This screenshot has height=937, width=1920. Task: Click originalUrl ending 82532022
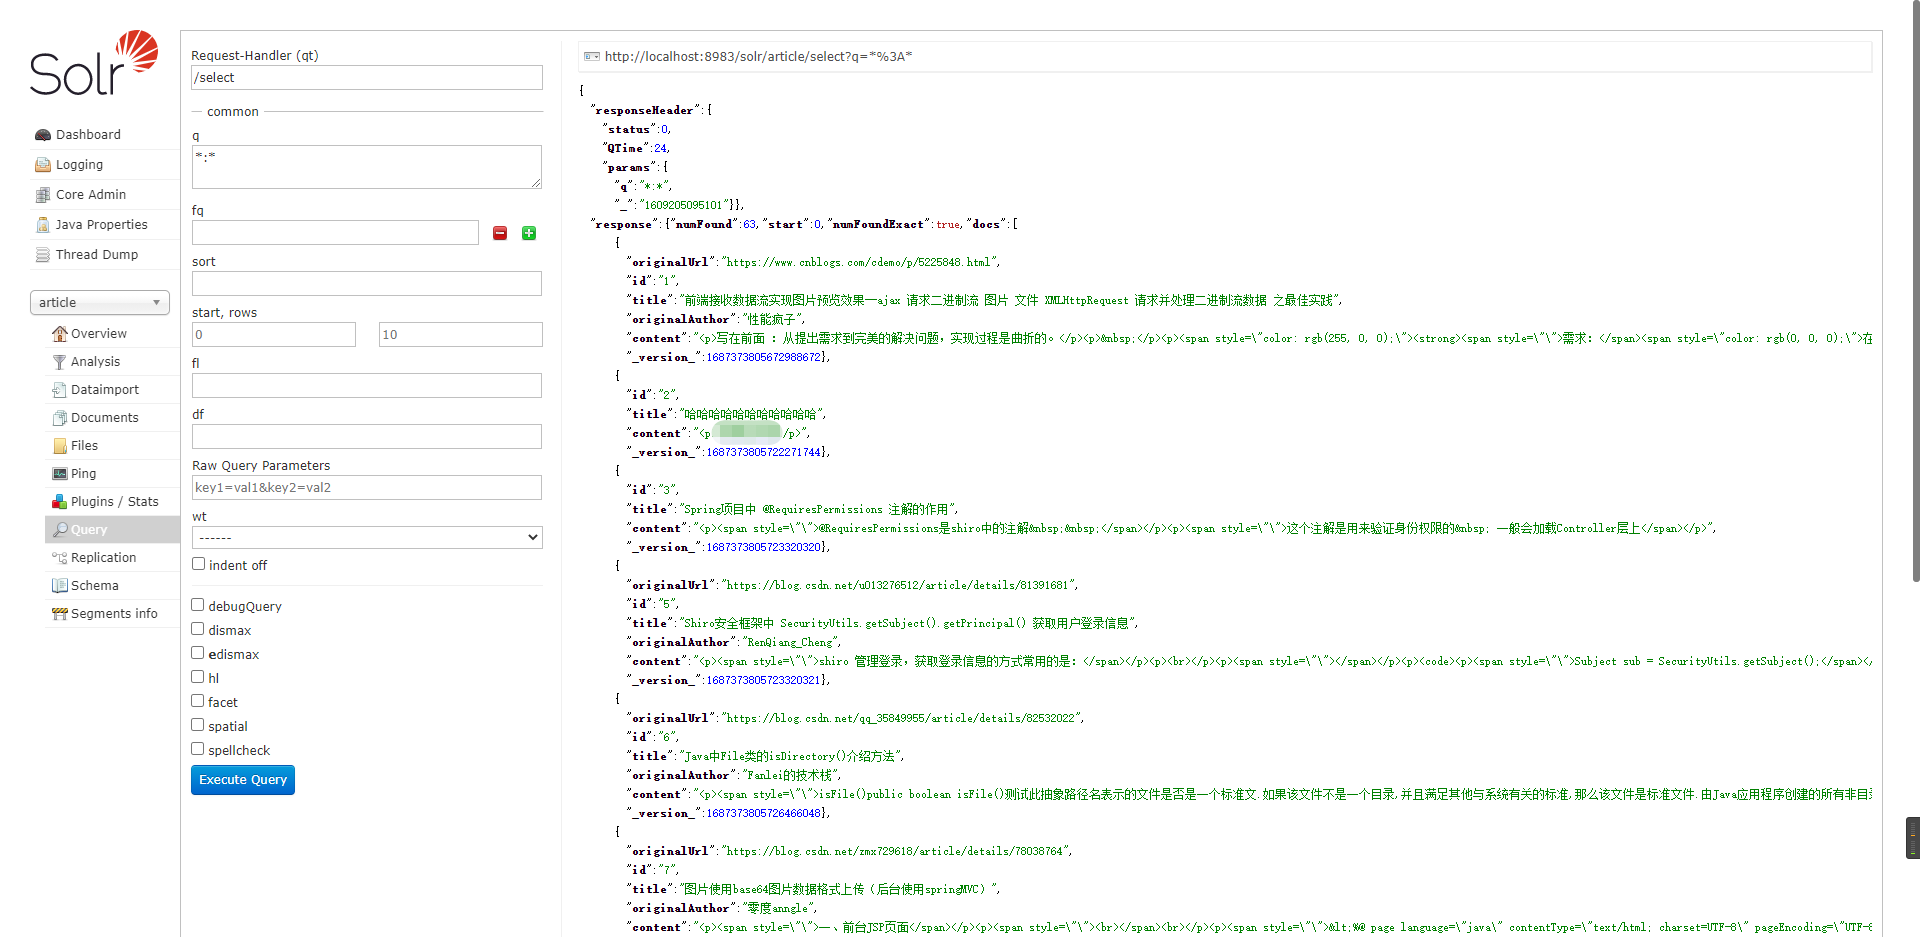[901, 718]
